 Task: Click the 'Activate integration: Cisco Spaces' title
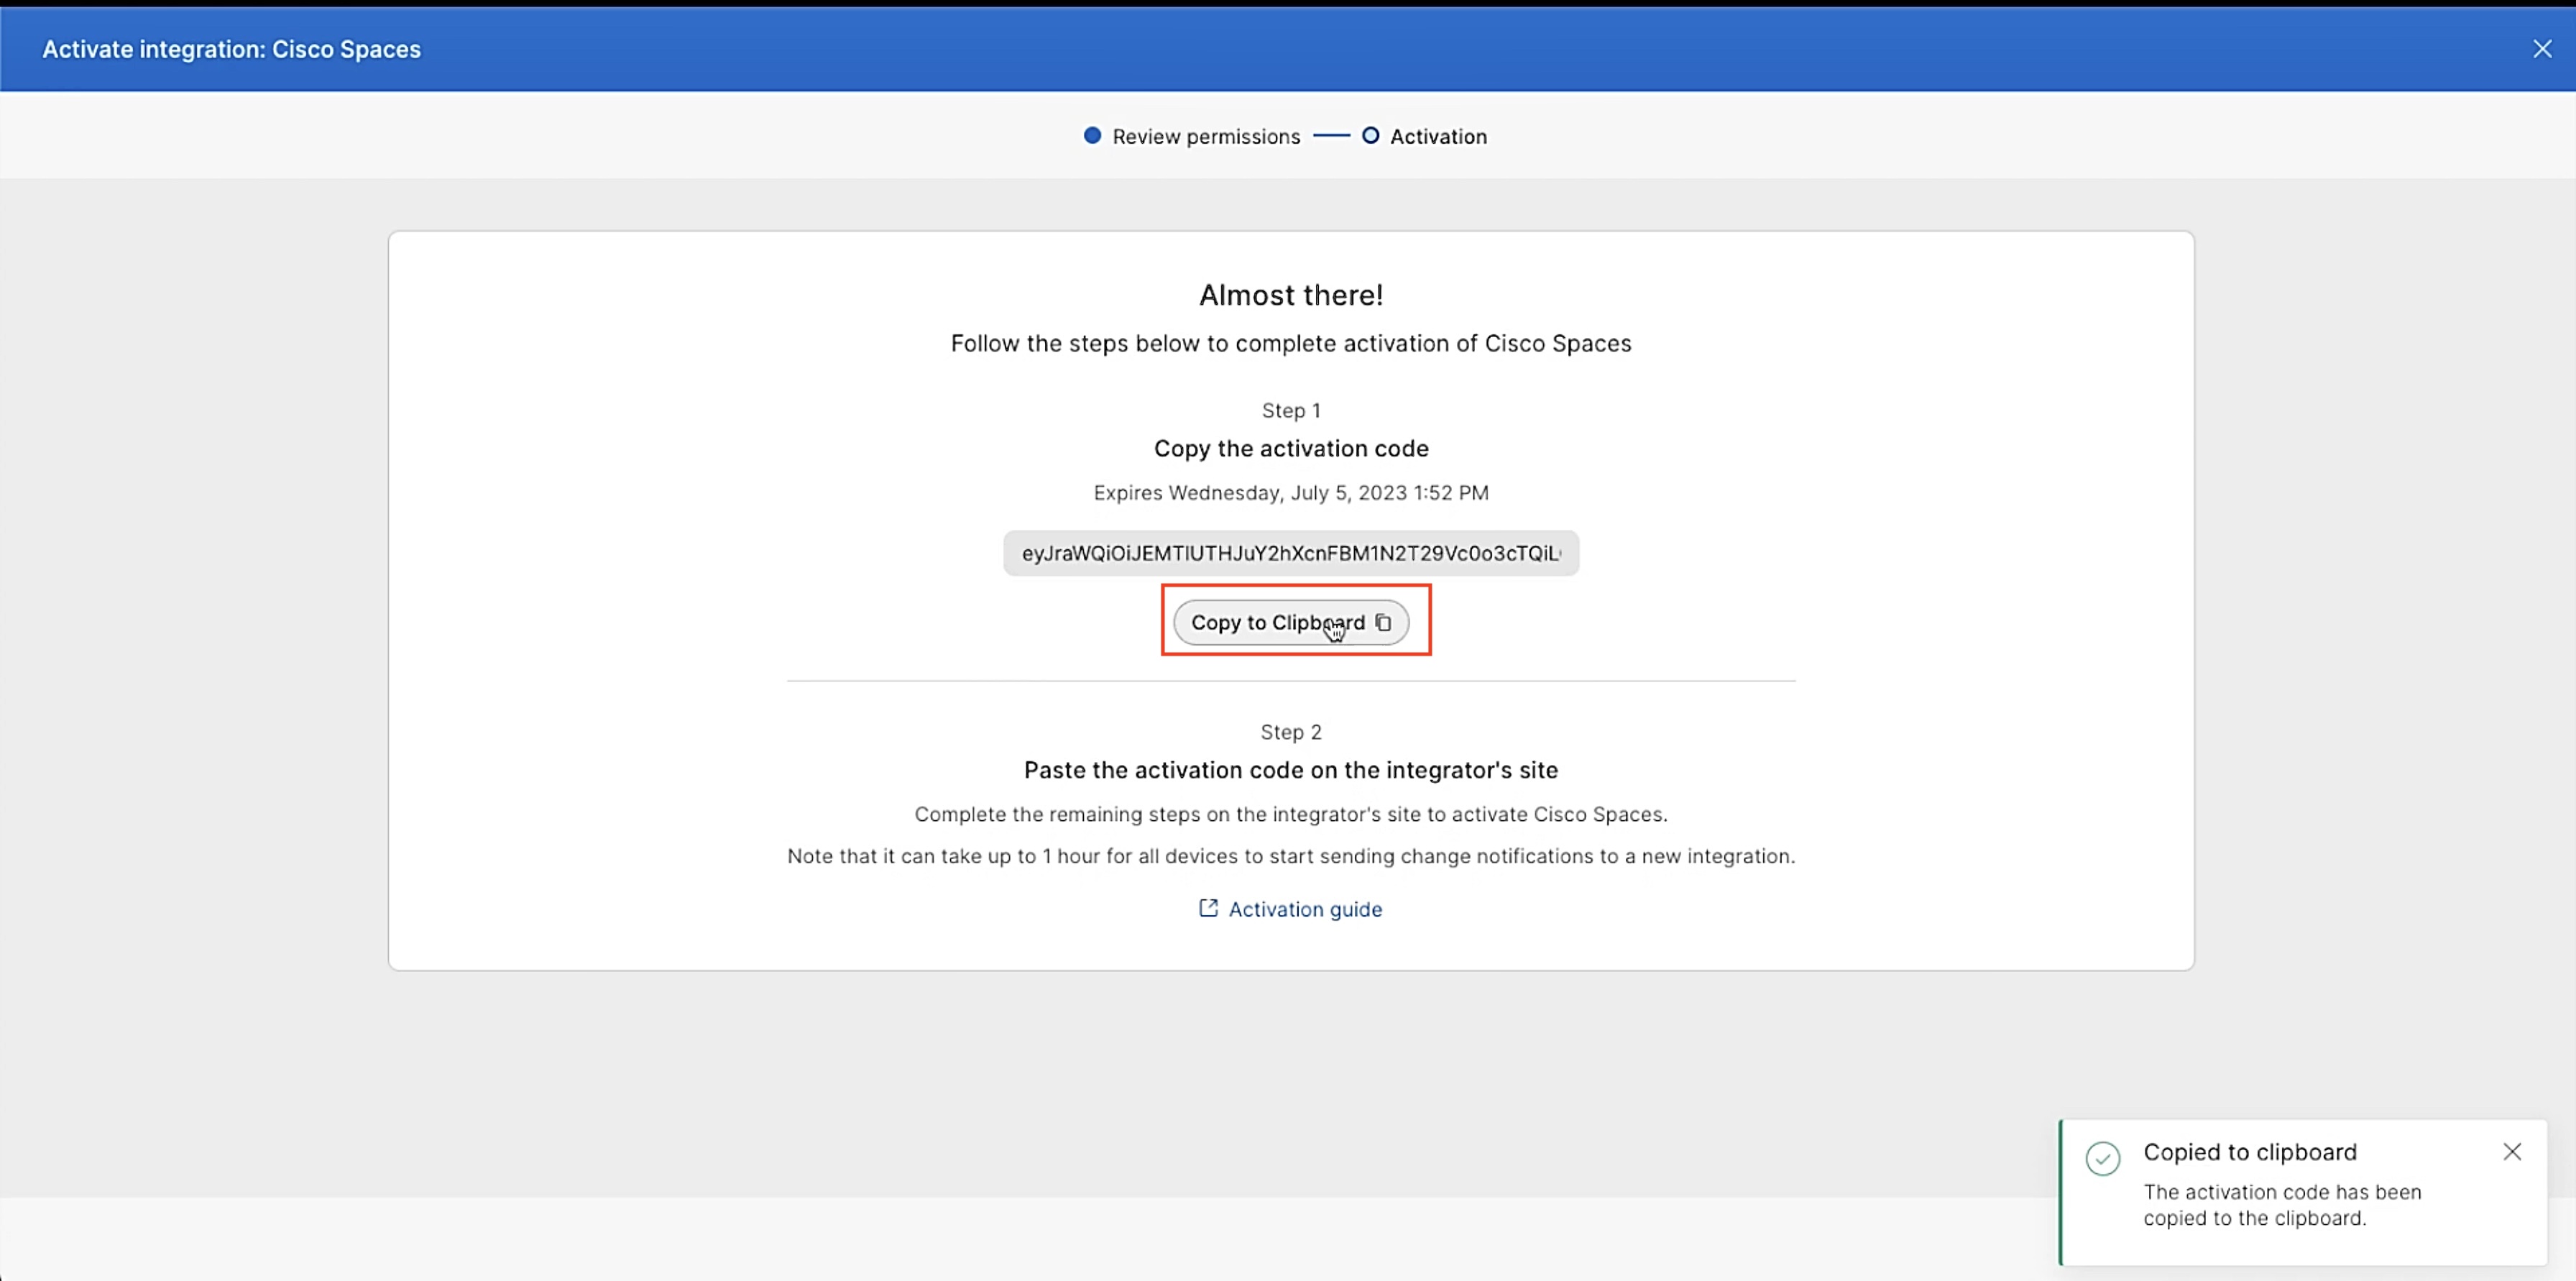pos(231,49)
